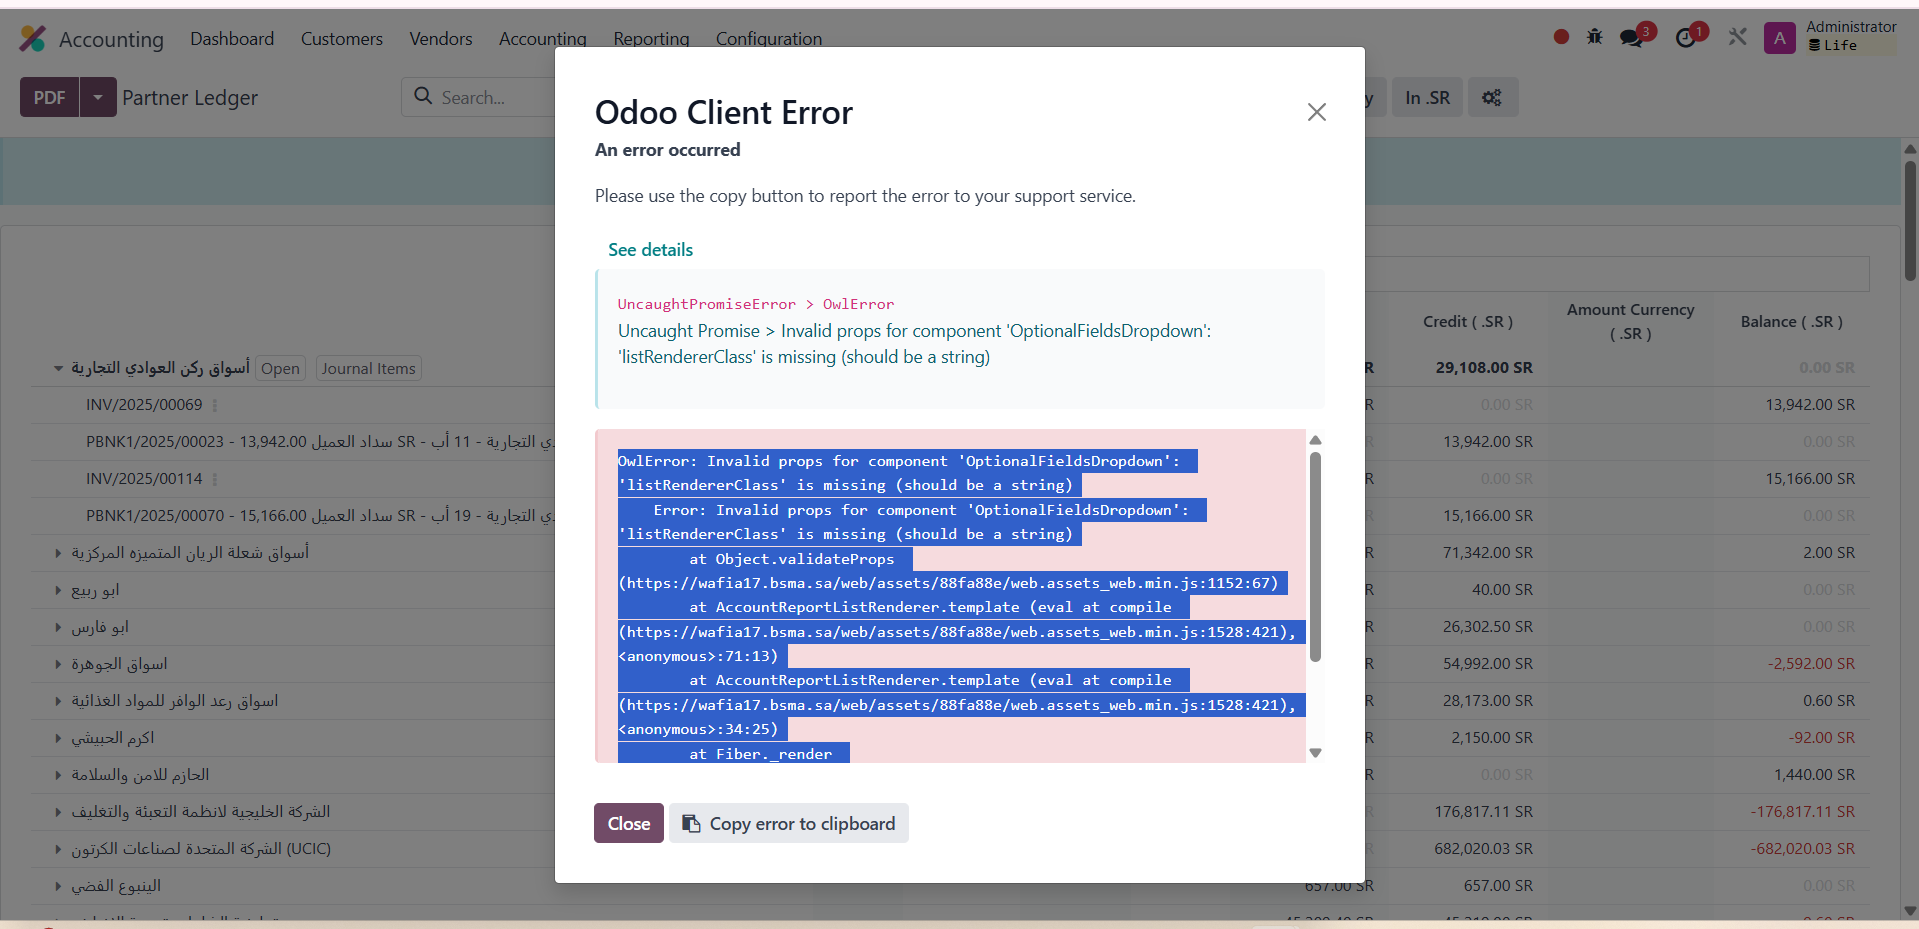Click the Accounting app logo icon
1919x929 pixels.
[33, 39]
